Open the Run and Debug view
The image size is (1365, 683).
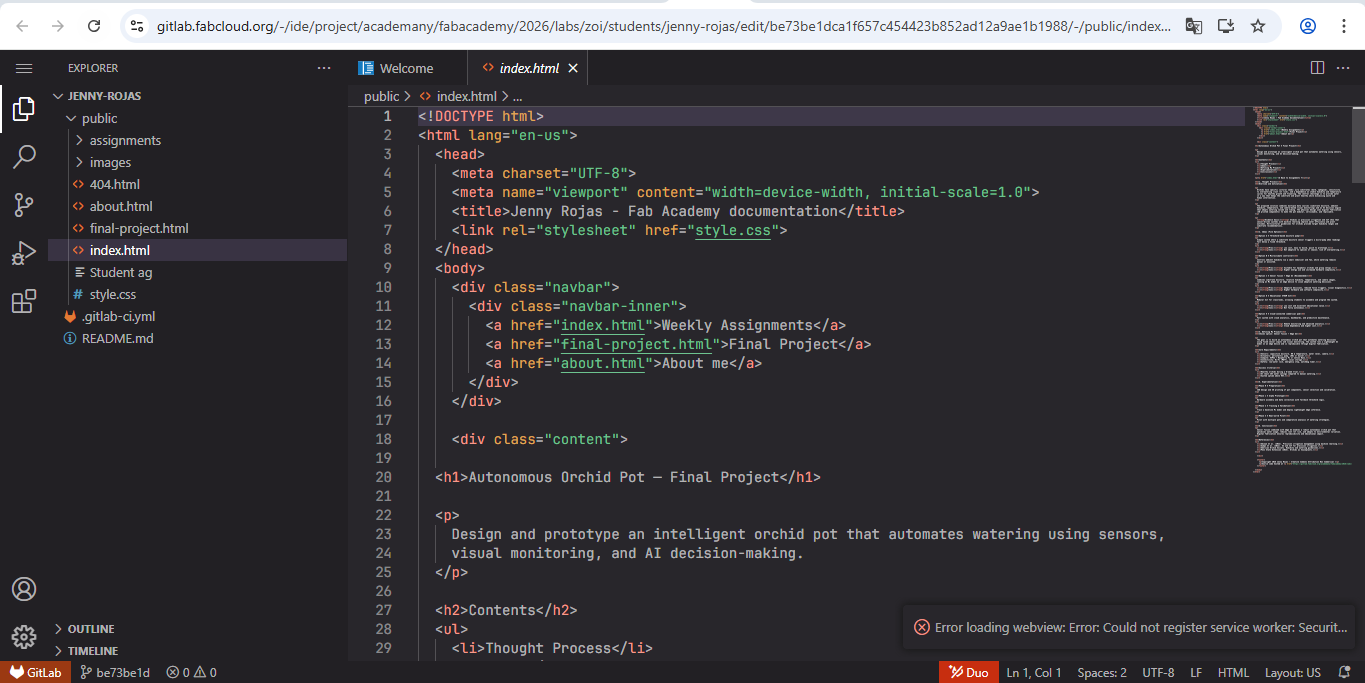(23, 253)
